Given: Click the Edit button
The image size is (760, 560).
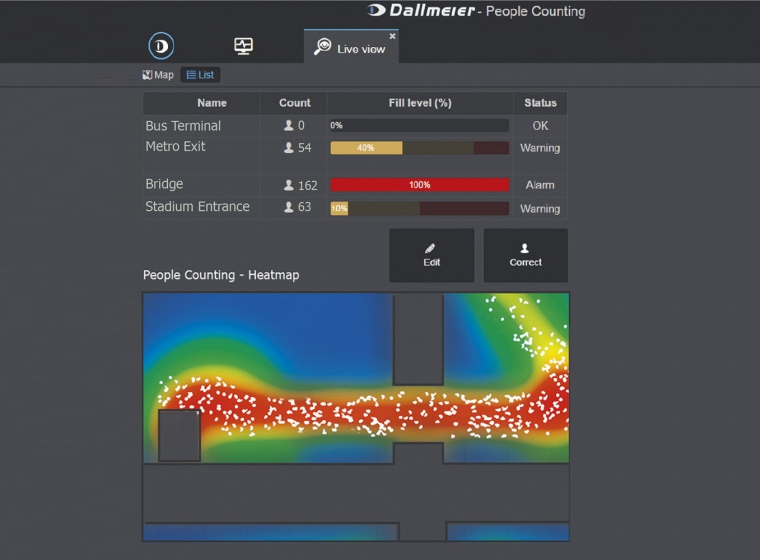Looking at the screenshot, I should pos(431,255).
